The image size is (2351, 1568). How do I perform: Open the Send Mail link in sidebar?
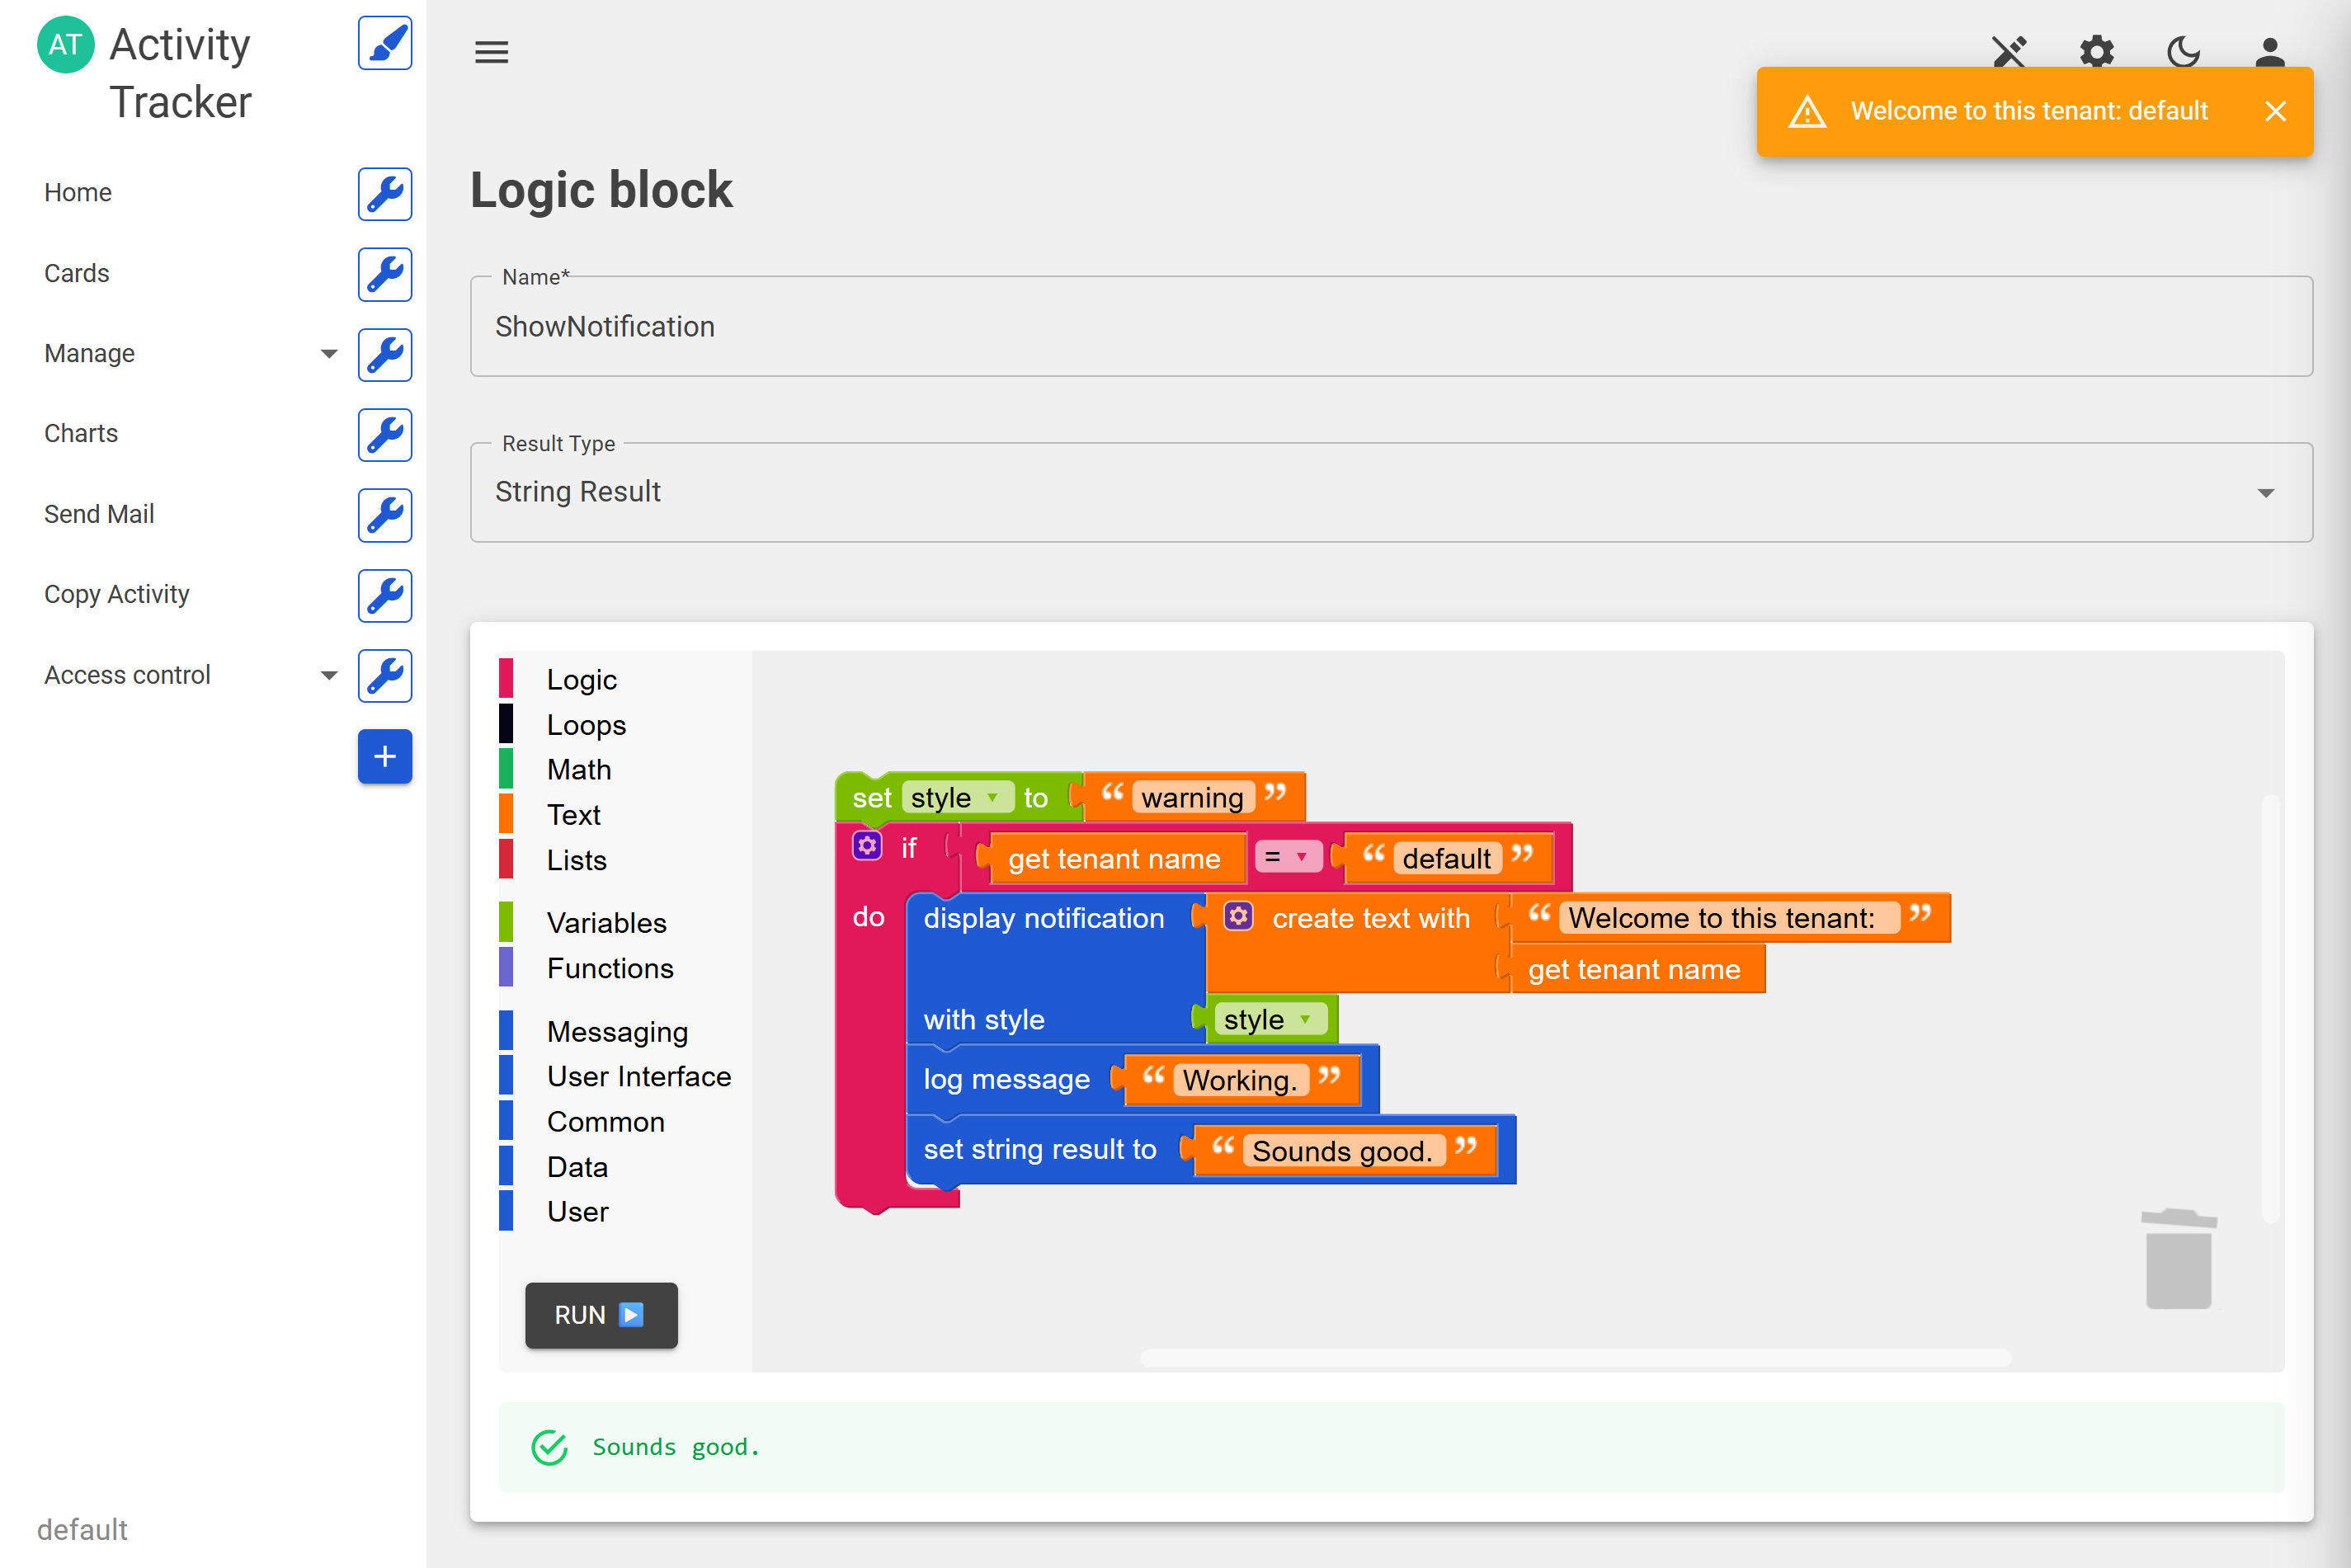click(x=99, y=514)
